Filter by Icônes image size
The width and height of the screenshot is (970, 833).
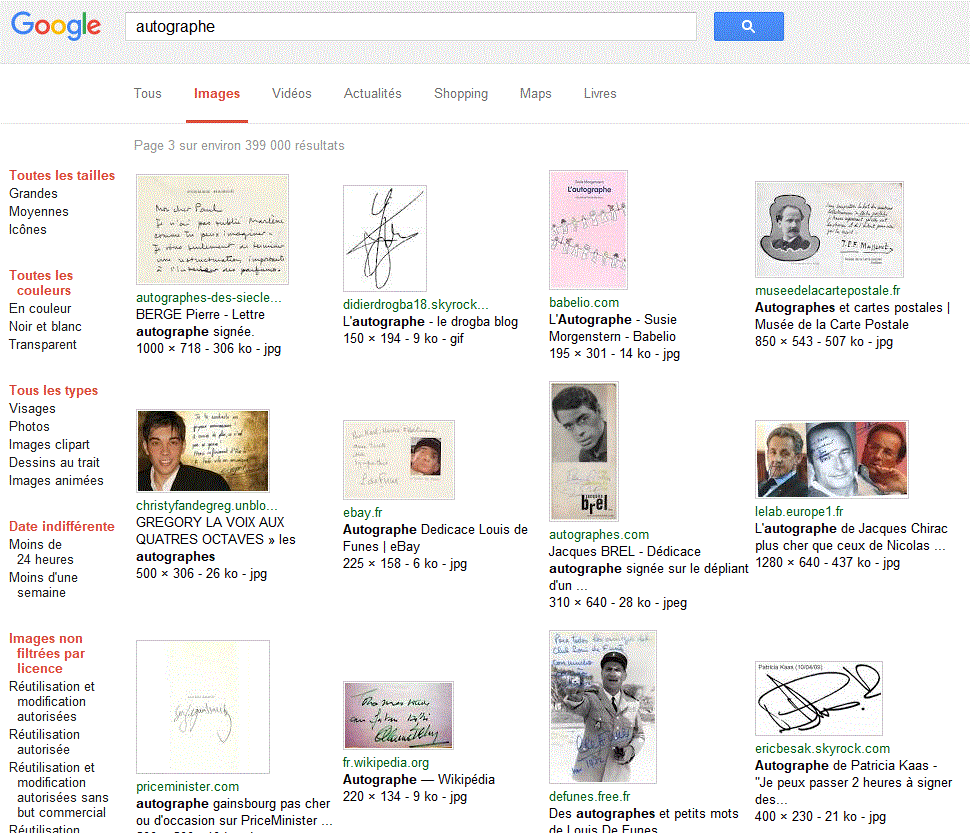(28, 229)
